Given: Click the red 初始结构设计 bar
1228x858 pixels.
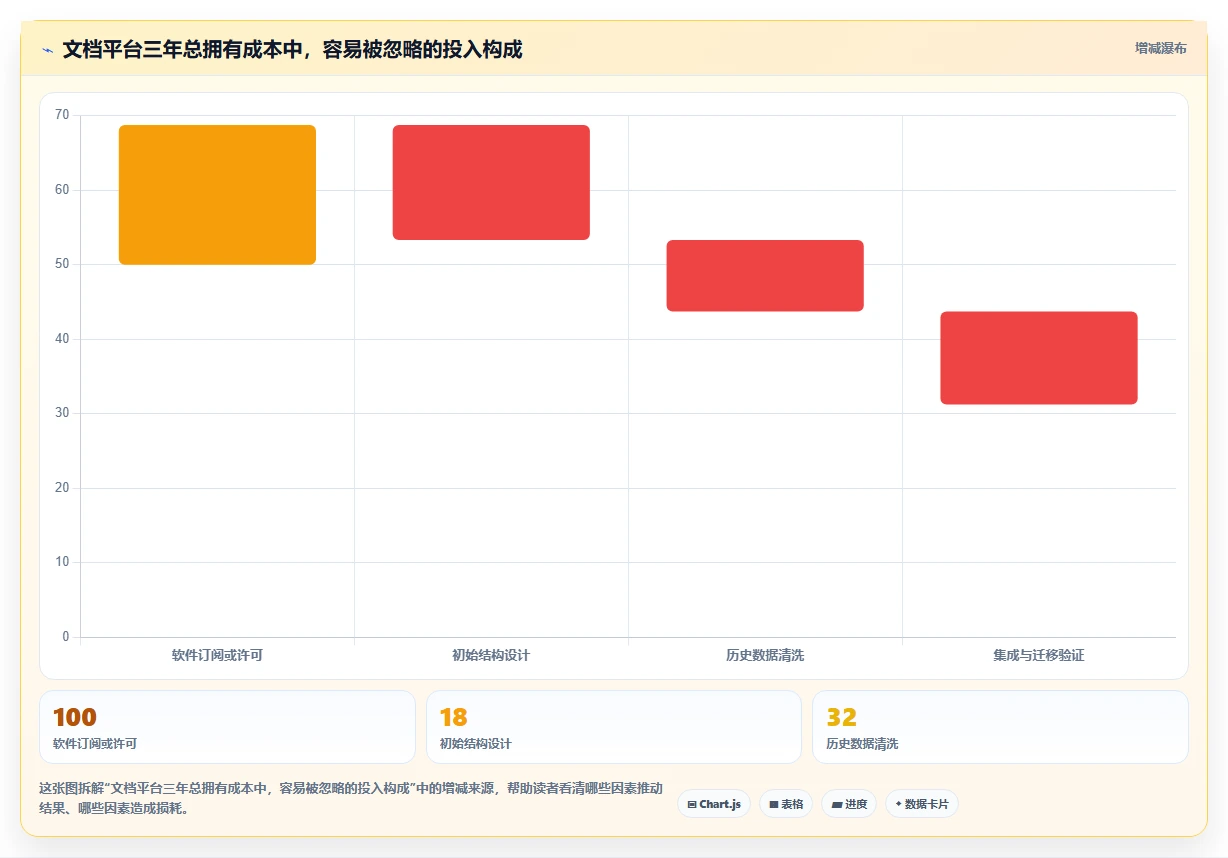Looking at the screenshot, I should [x=491, y=182].
